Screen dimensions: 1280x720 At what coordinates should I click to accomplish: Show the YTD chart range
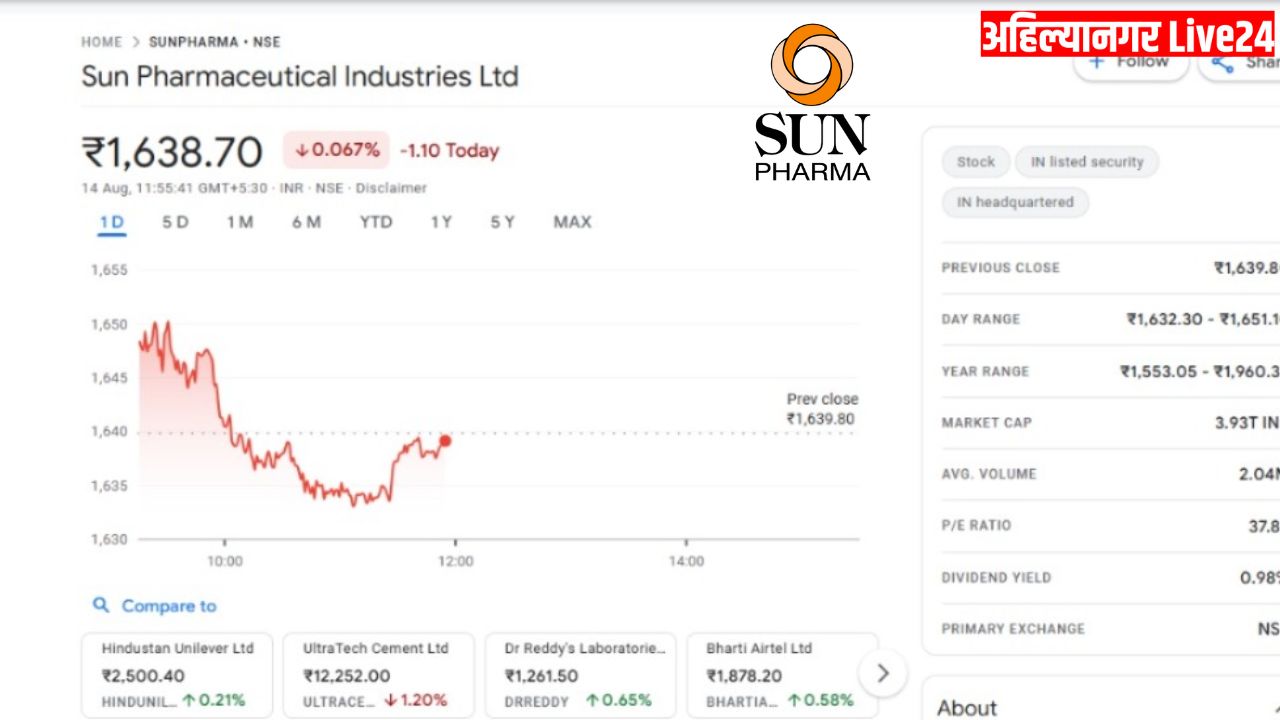376,222
